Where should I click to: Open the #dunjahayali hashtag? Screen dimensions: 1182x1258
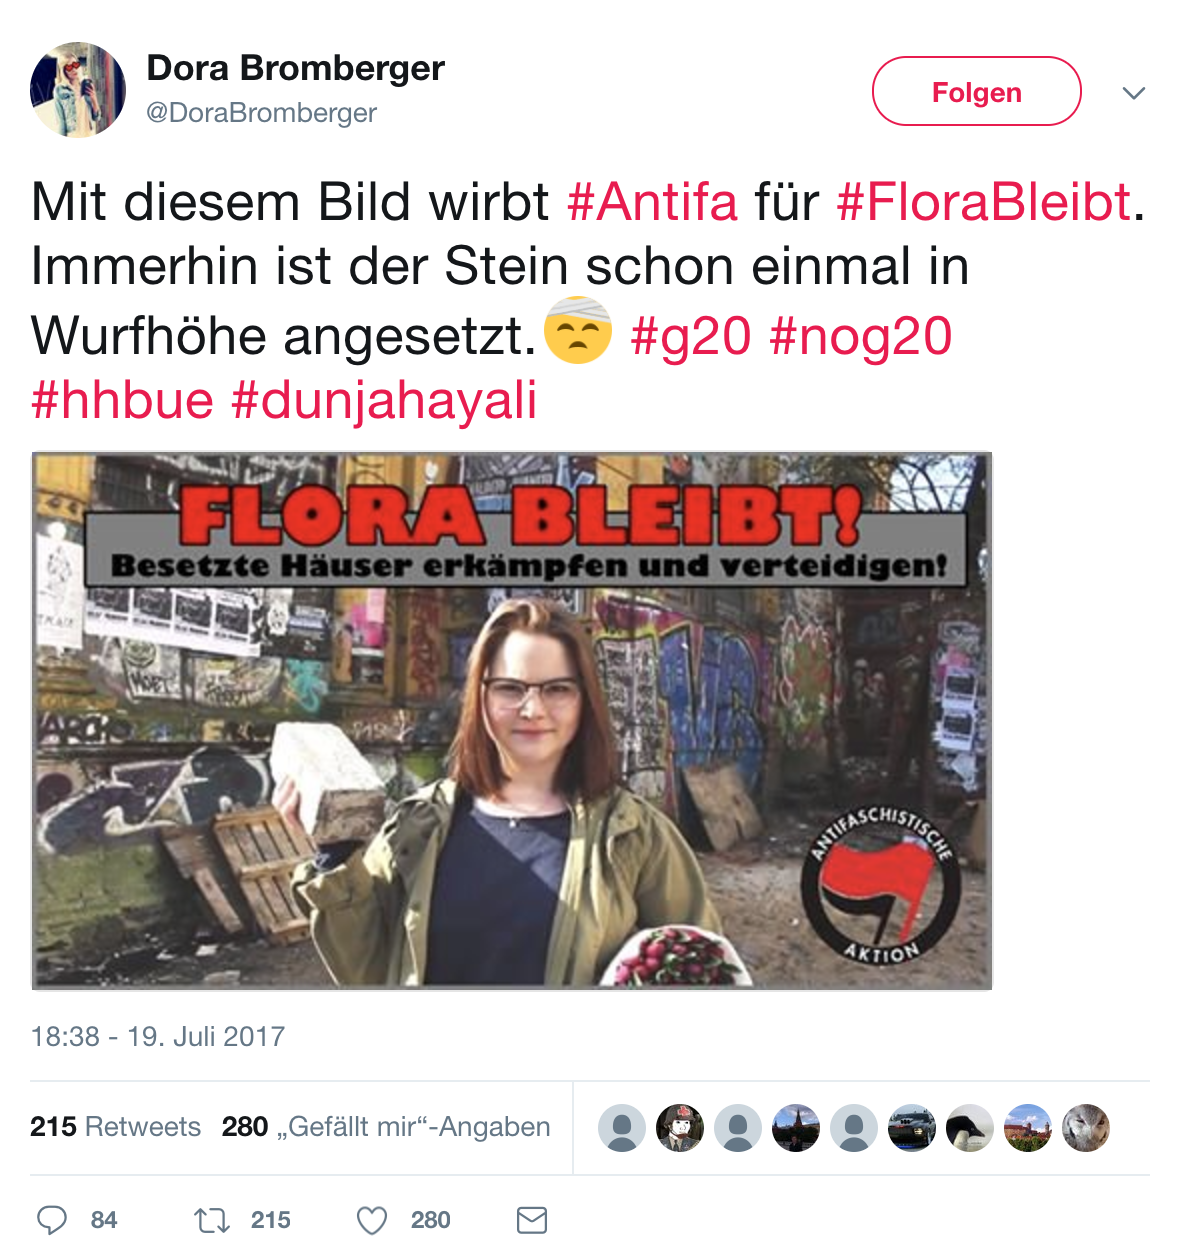384,401
